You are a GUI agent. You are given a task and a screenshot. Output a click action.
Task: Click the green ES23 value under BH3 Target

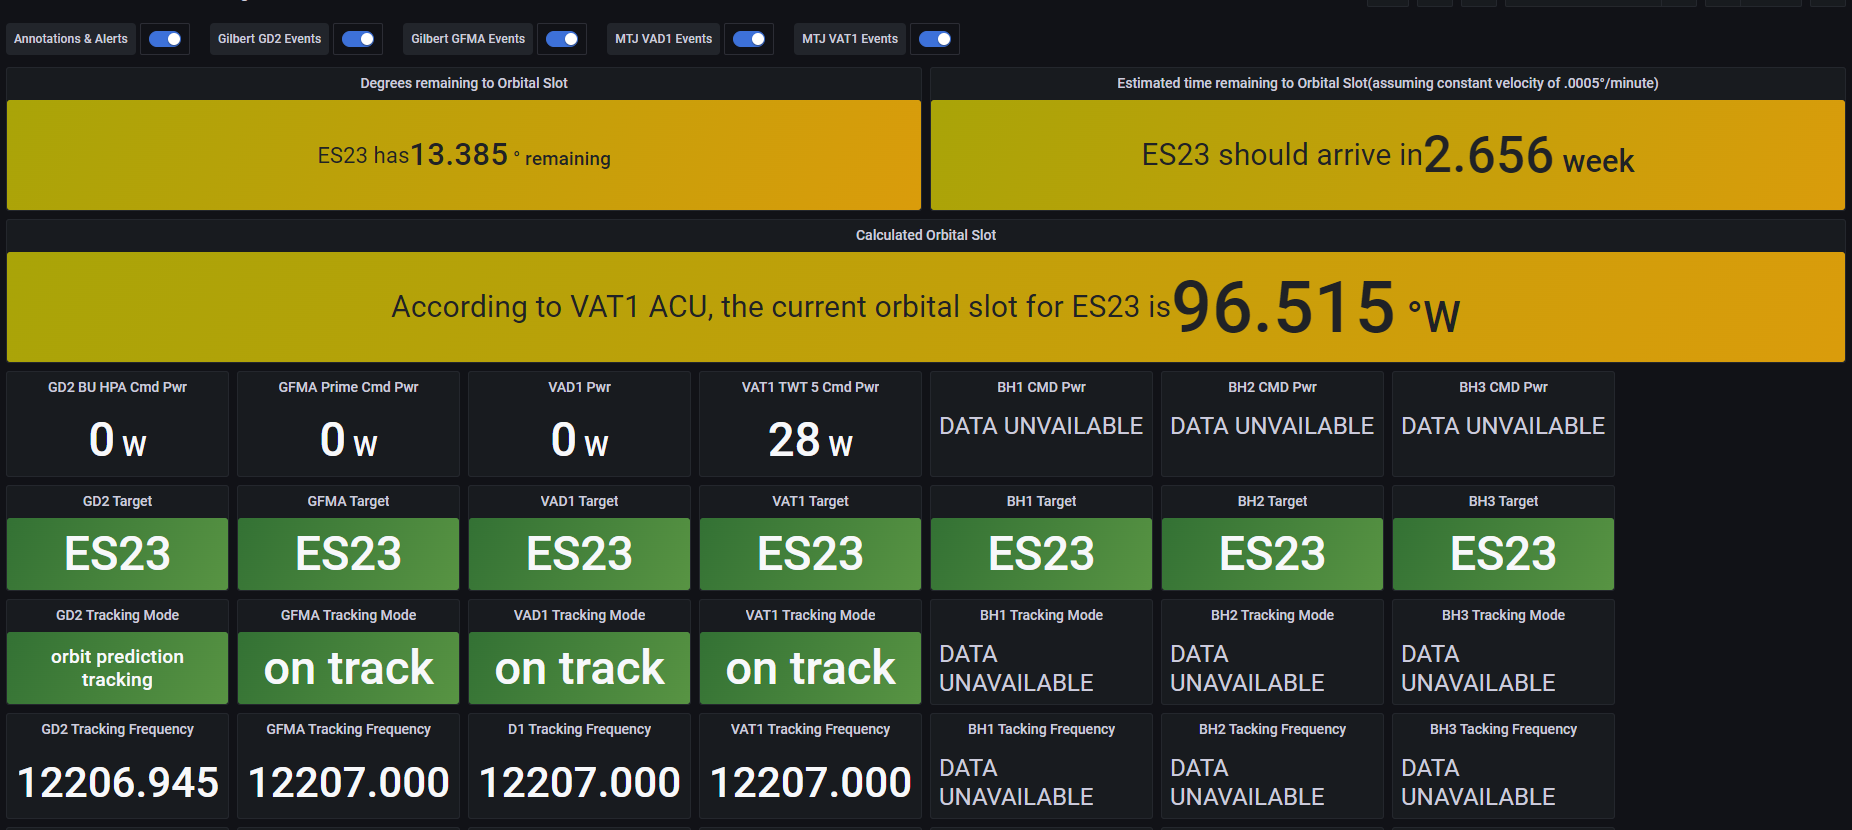(1503, 554)
